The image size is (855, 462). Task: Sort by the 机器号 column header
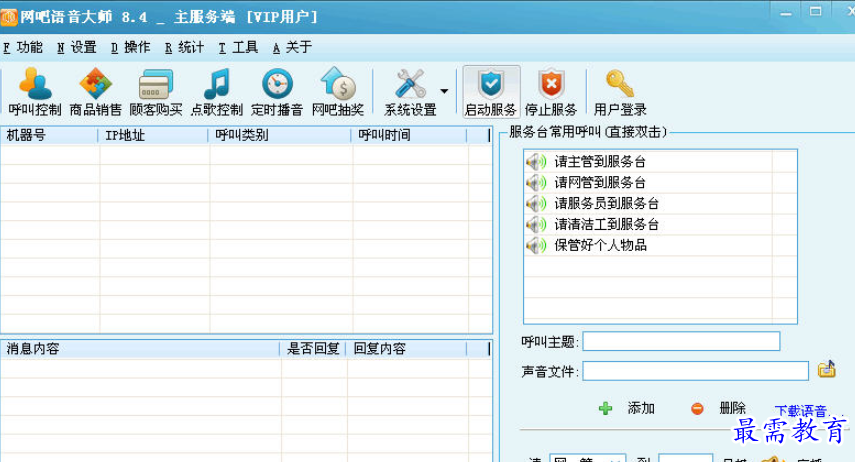49,135
